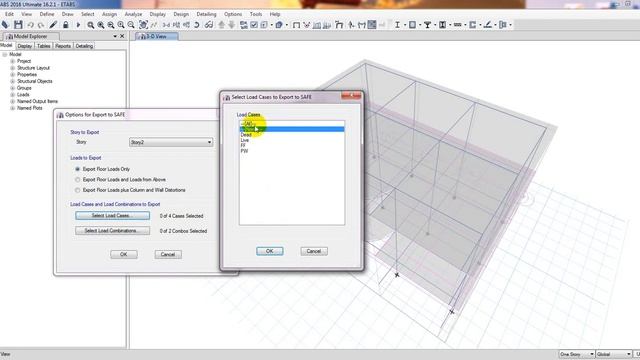Viewport: 640px width, 360px height.
Task: Click the Elevation view toolbar icon
Action: pyautogui.click(x=186, y=25)
